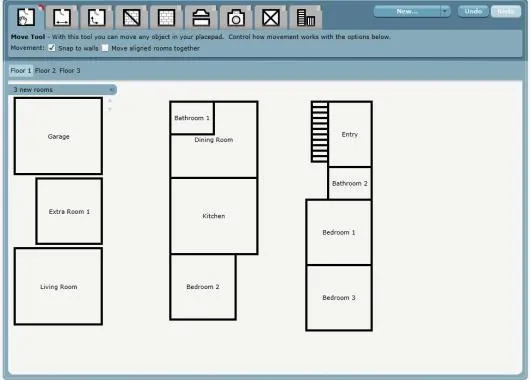Select the Bedroom 3 room
The width and height of the screenshot is (530, 380).
[x=339, y=298]
